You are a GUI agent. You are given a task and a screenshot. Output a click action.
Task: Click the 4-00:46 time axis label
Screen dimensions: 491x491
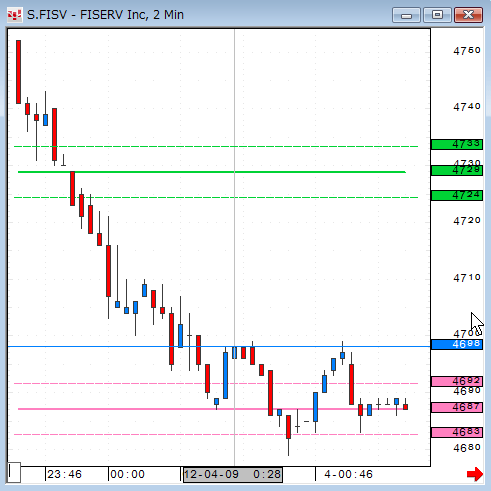click(x=348, y=474)
